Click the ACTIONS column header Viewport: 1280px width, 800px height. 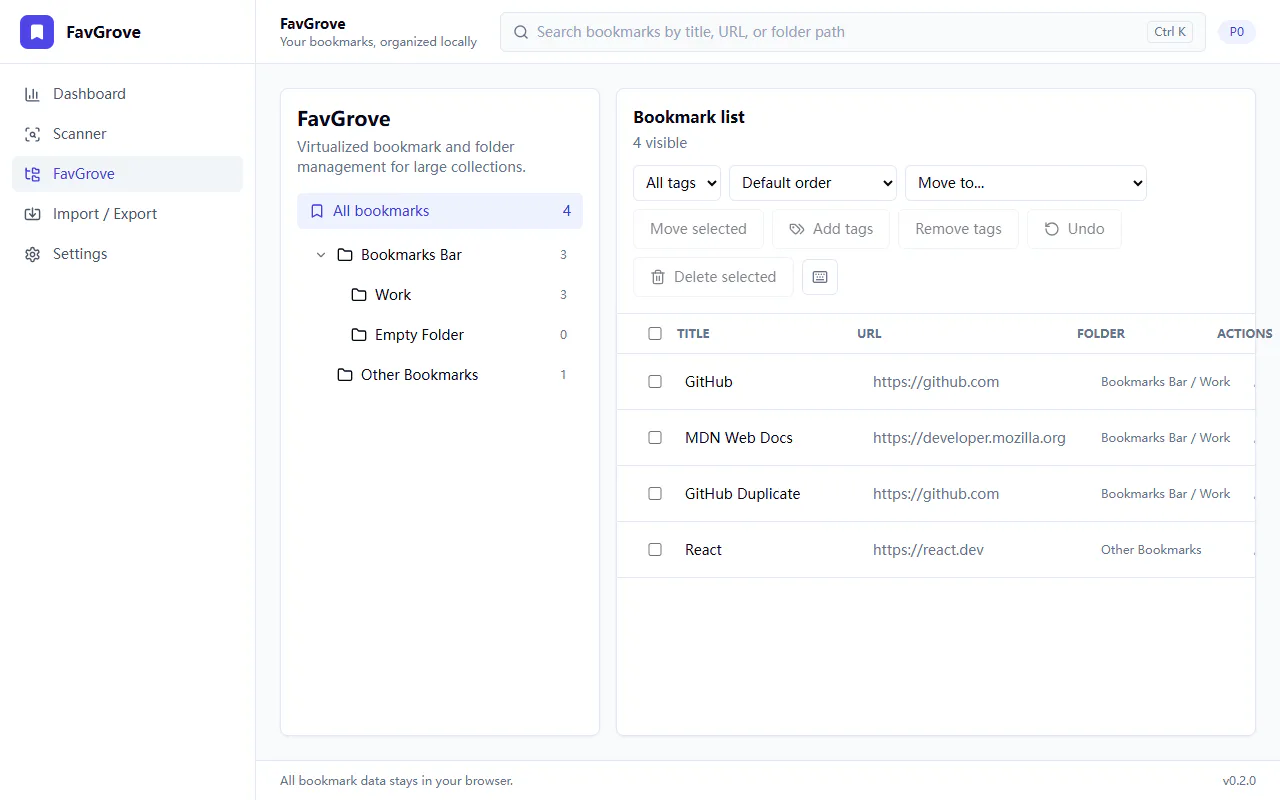coord(1244,334)
